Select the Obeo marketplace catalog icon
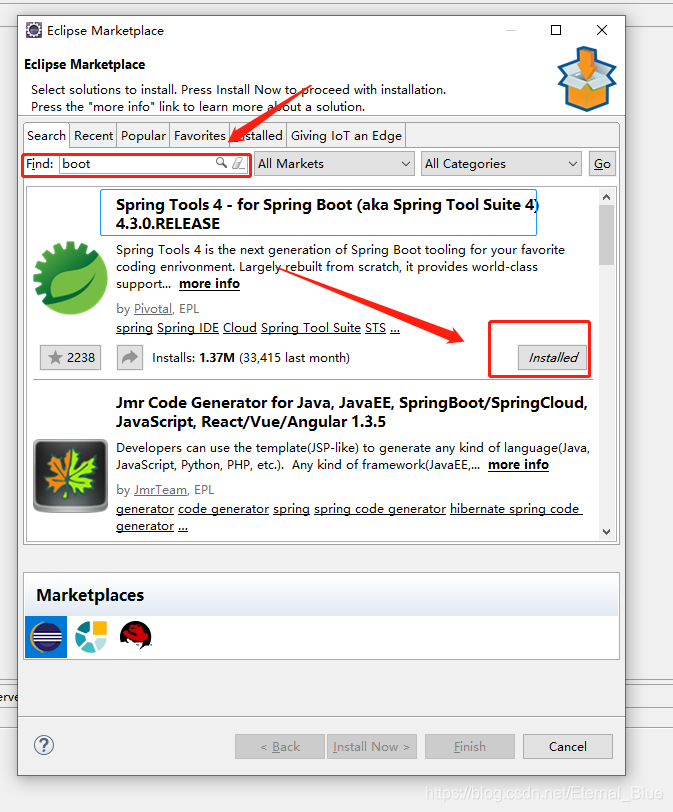Image resolution: width=673 pixels, height=812 pixels. (91, 636)
